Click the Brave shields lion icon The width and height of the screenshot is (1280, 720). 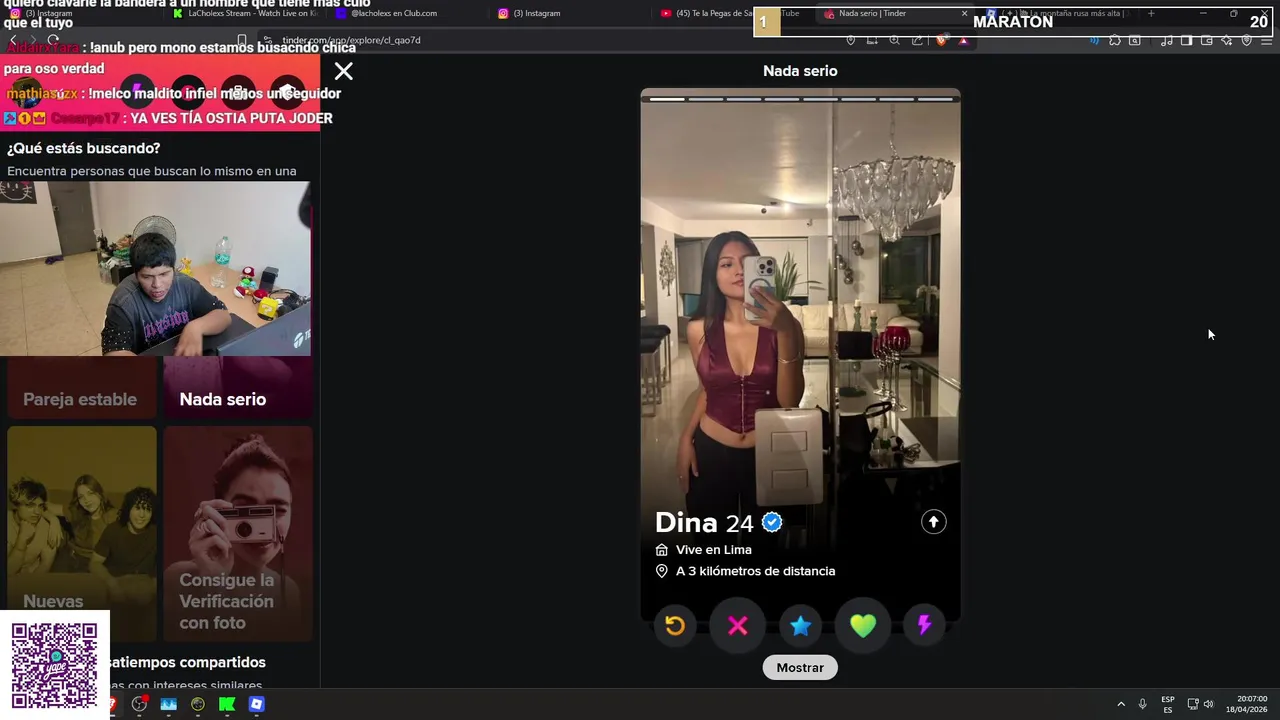coord(941,40)
